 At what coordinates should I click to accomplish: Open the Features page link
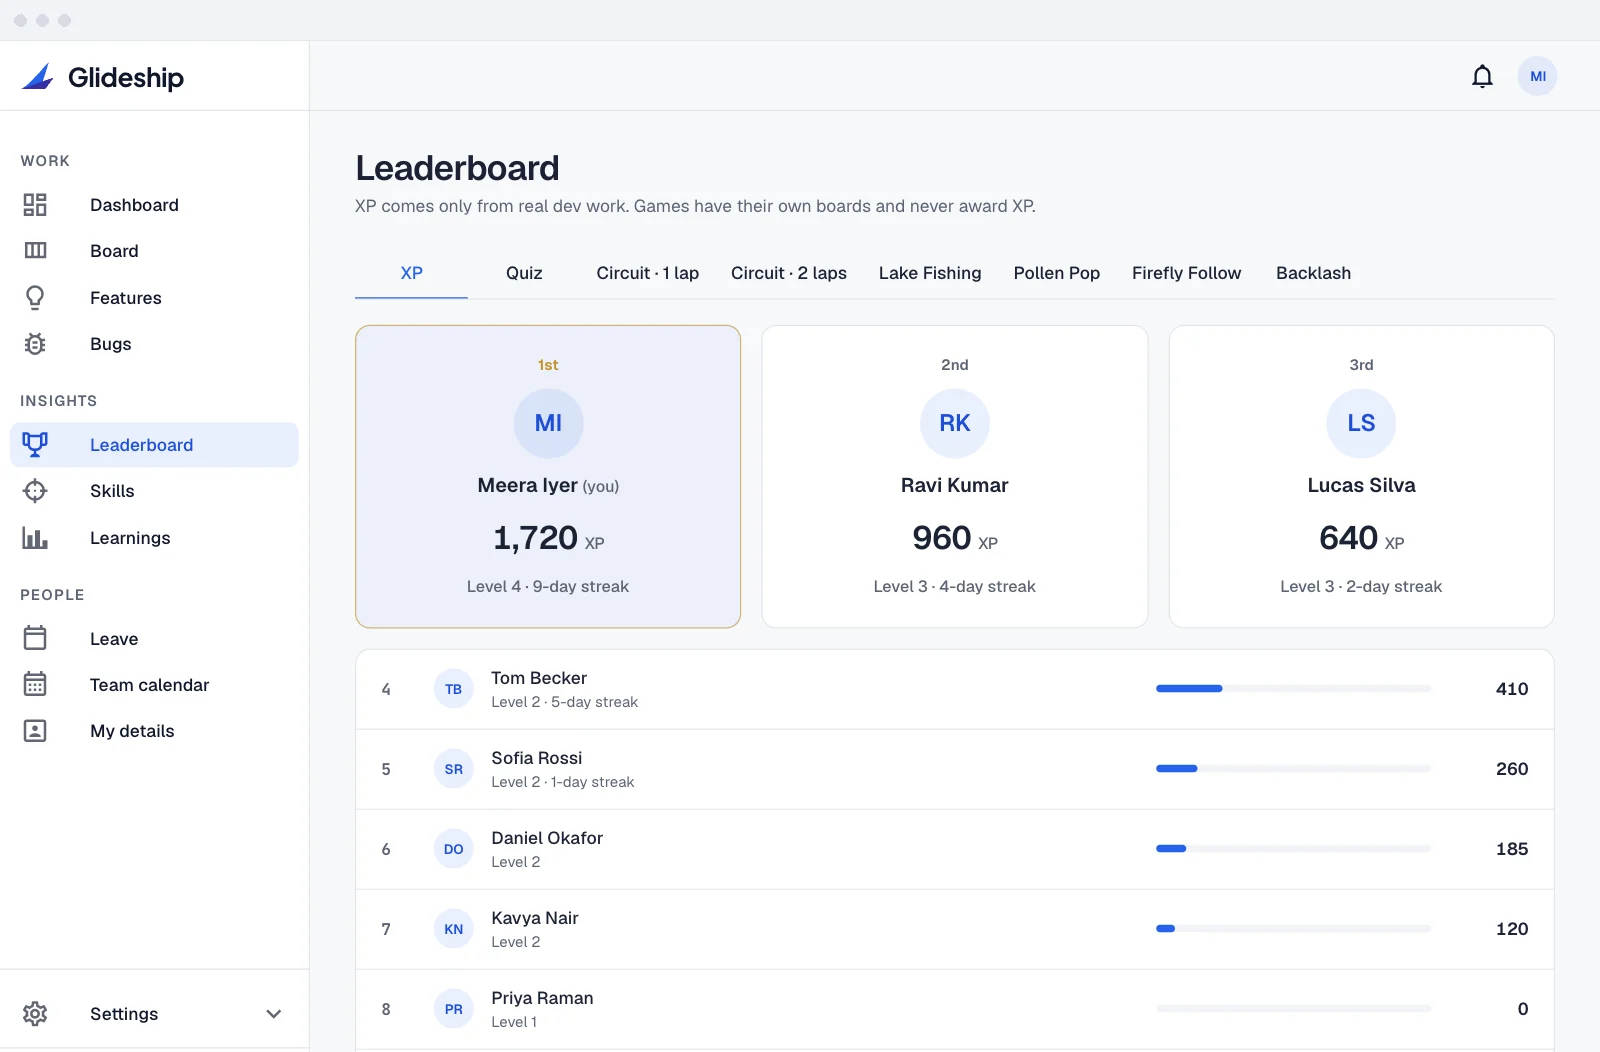point(154,298)
